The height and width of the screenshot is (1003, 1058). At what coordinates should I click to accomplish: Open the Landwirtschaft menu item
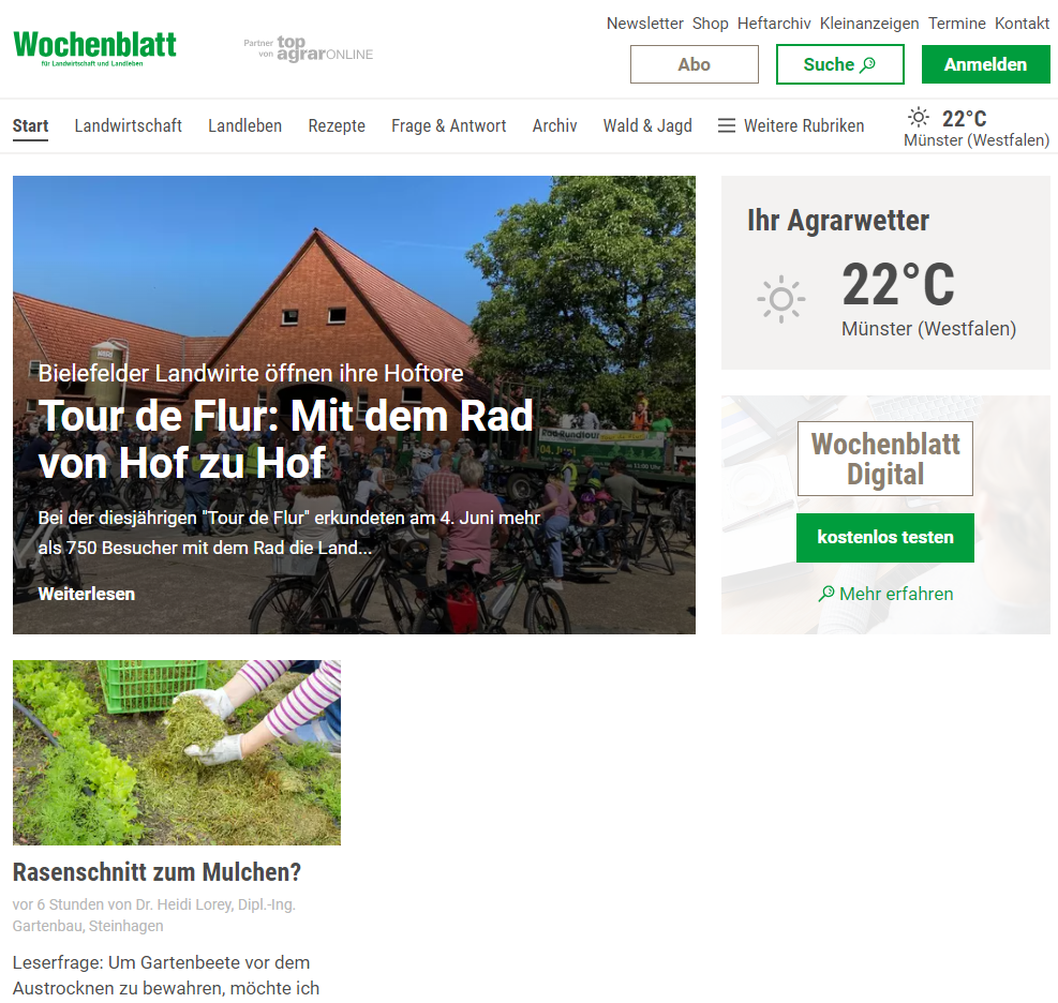(x=128, y=126)
